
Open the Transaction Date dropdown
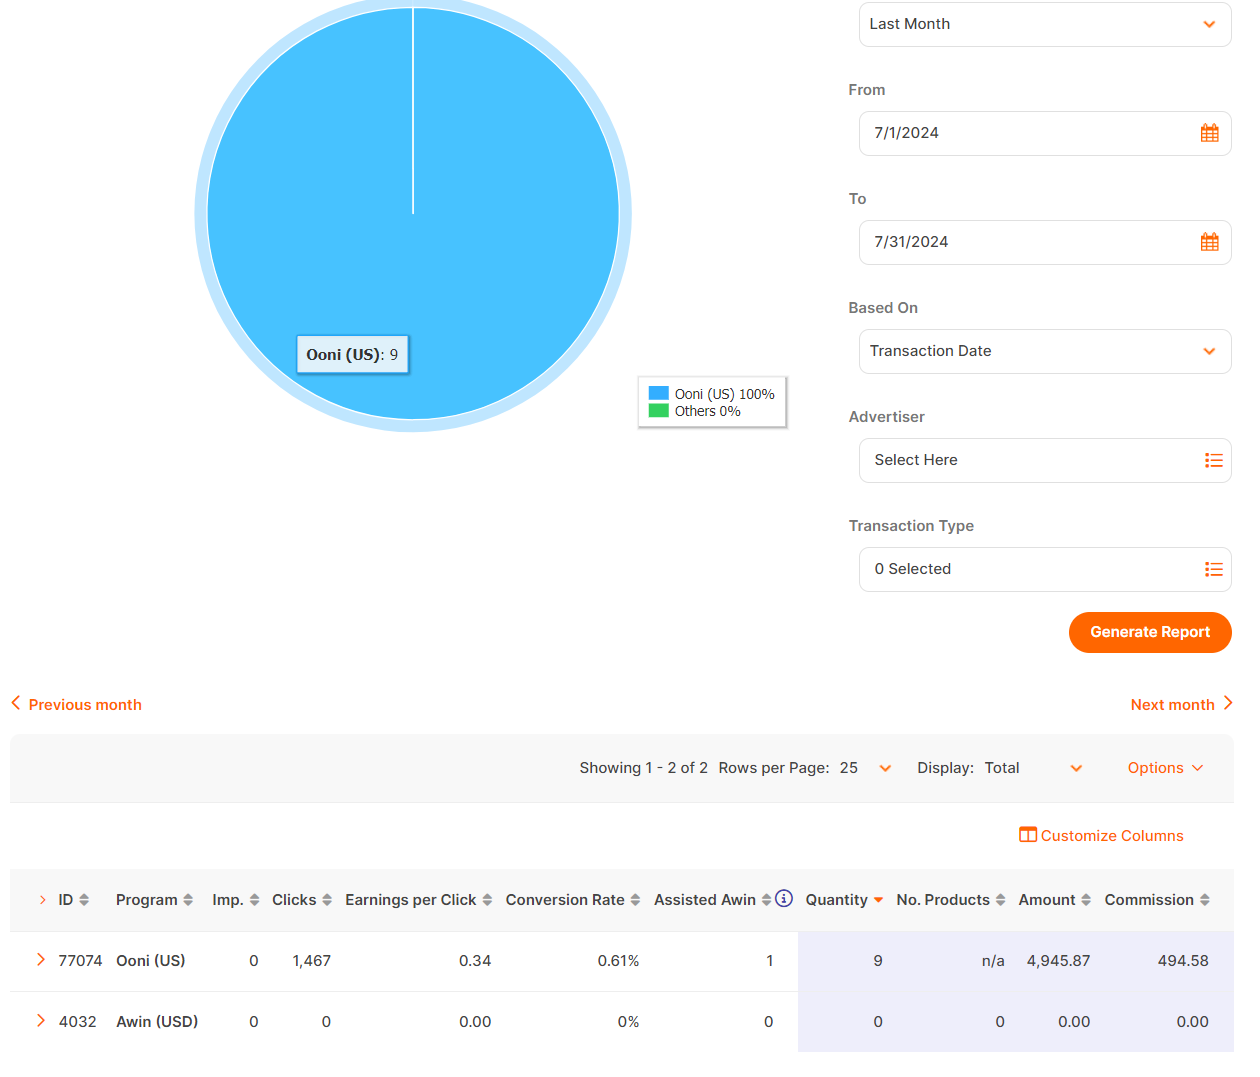1045,351
